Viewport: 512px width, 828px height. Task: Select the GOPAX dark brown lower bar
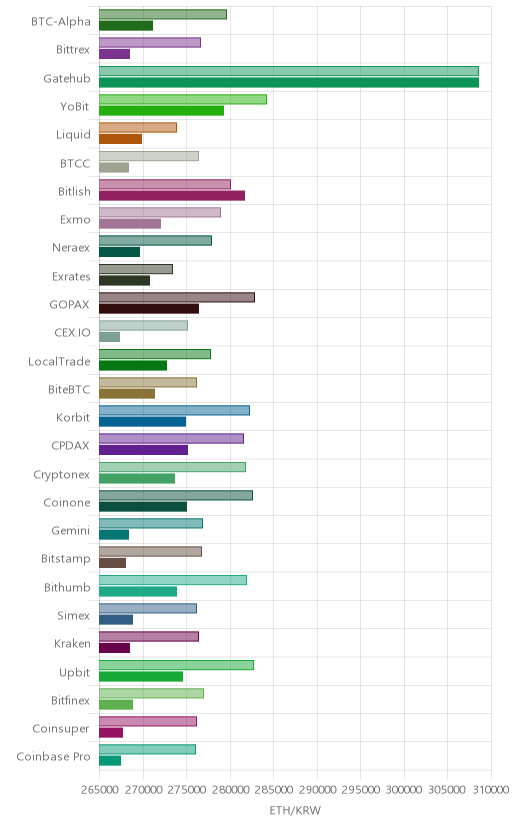(149, 309)
